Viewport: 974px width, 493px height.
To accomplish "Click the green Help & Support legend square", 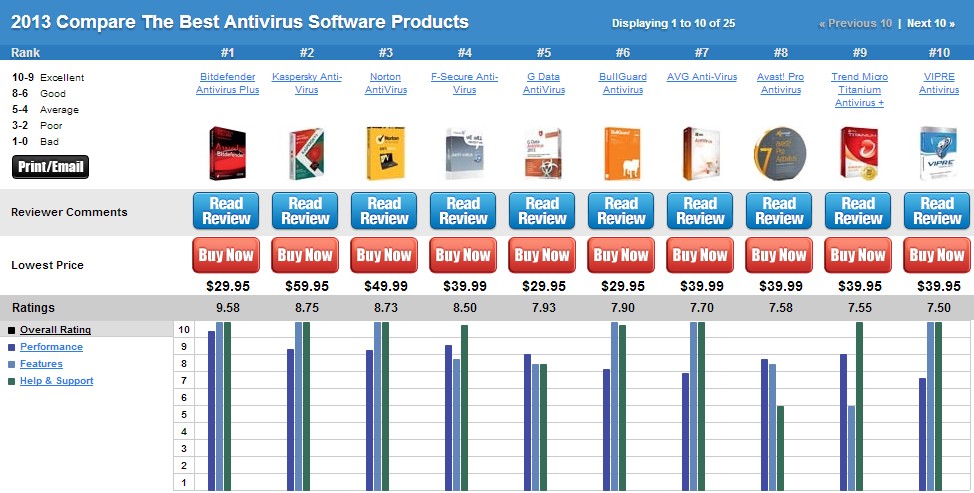I will coord(11,382).
